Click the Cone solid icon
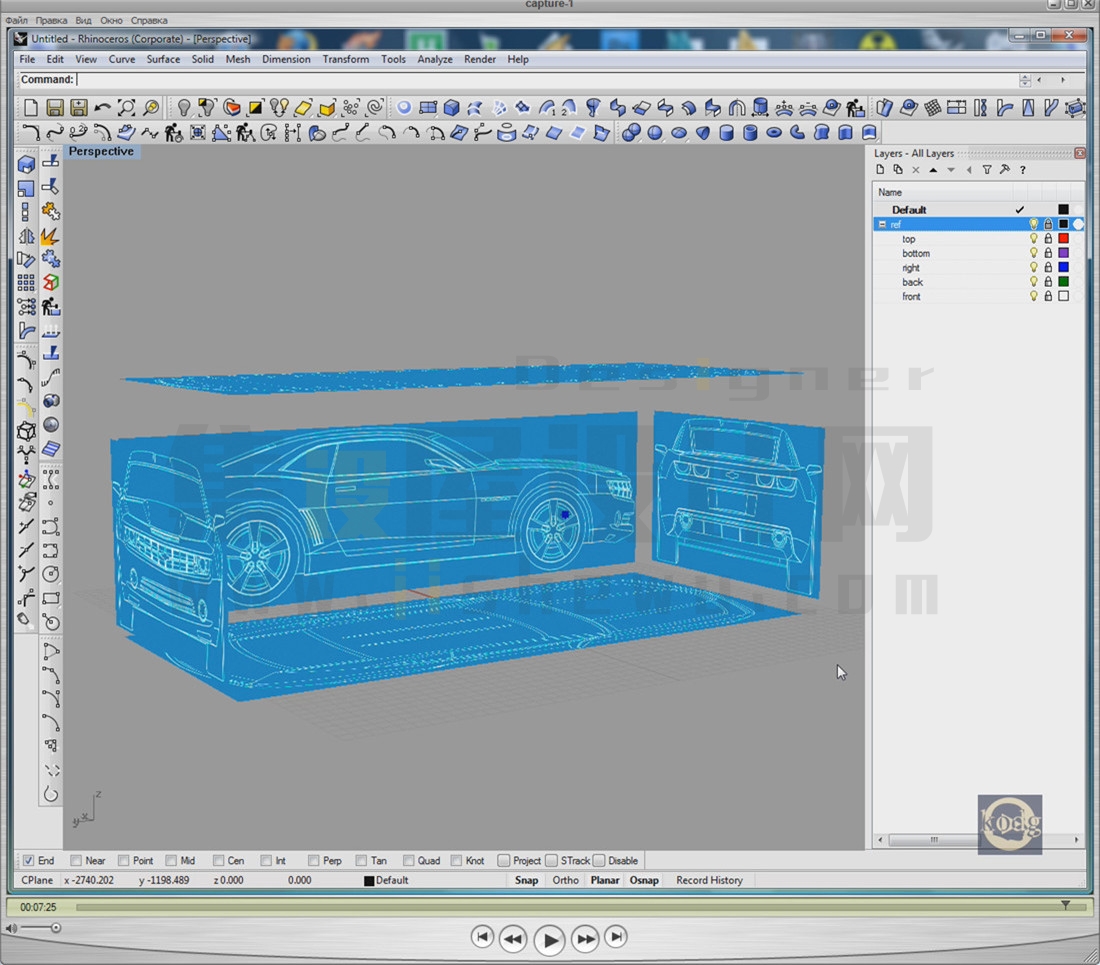The height and width of the screenshot is (965, 1100). pyautogui.click(x=702, y=133)
